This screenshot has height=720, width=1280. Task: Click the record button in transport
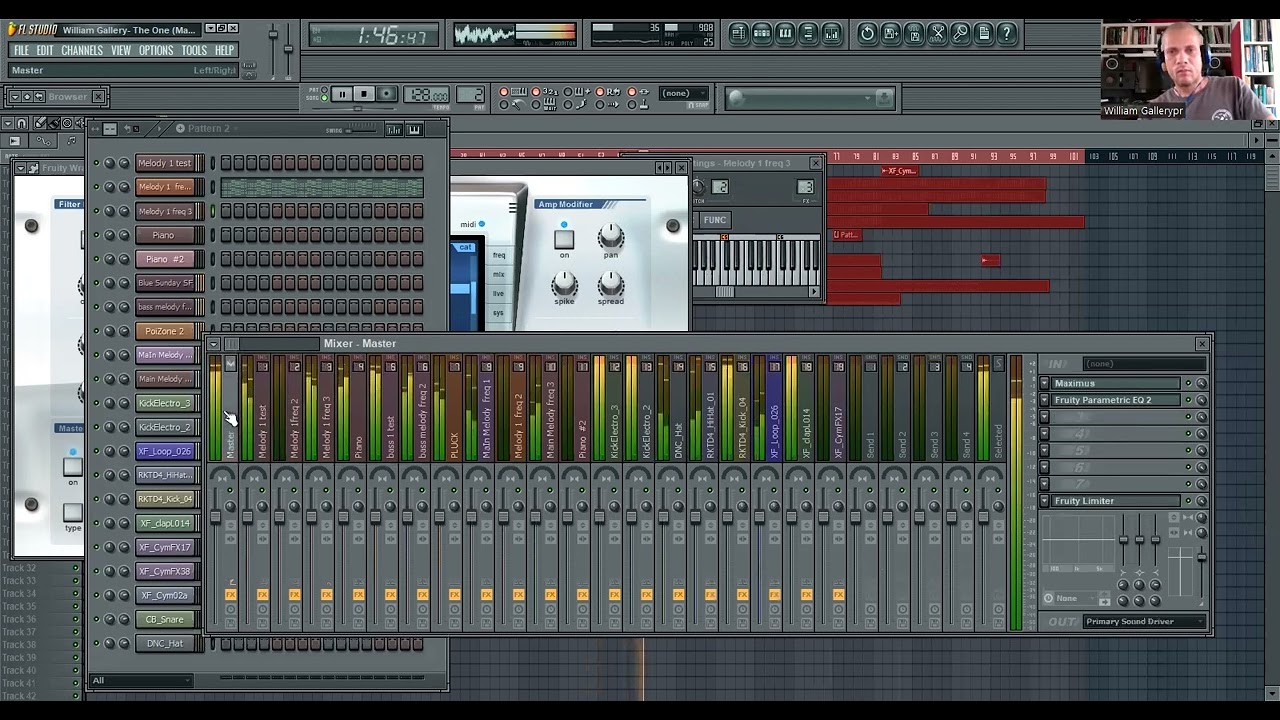(x=387, y=94)
